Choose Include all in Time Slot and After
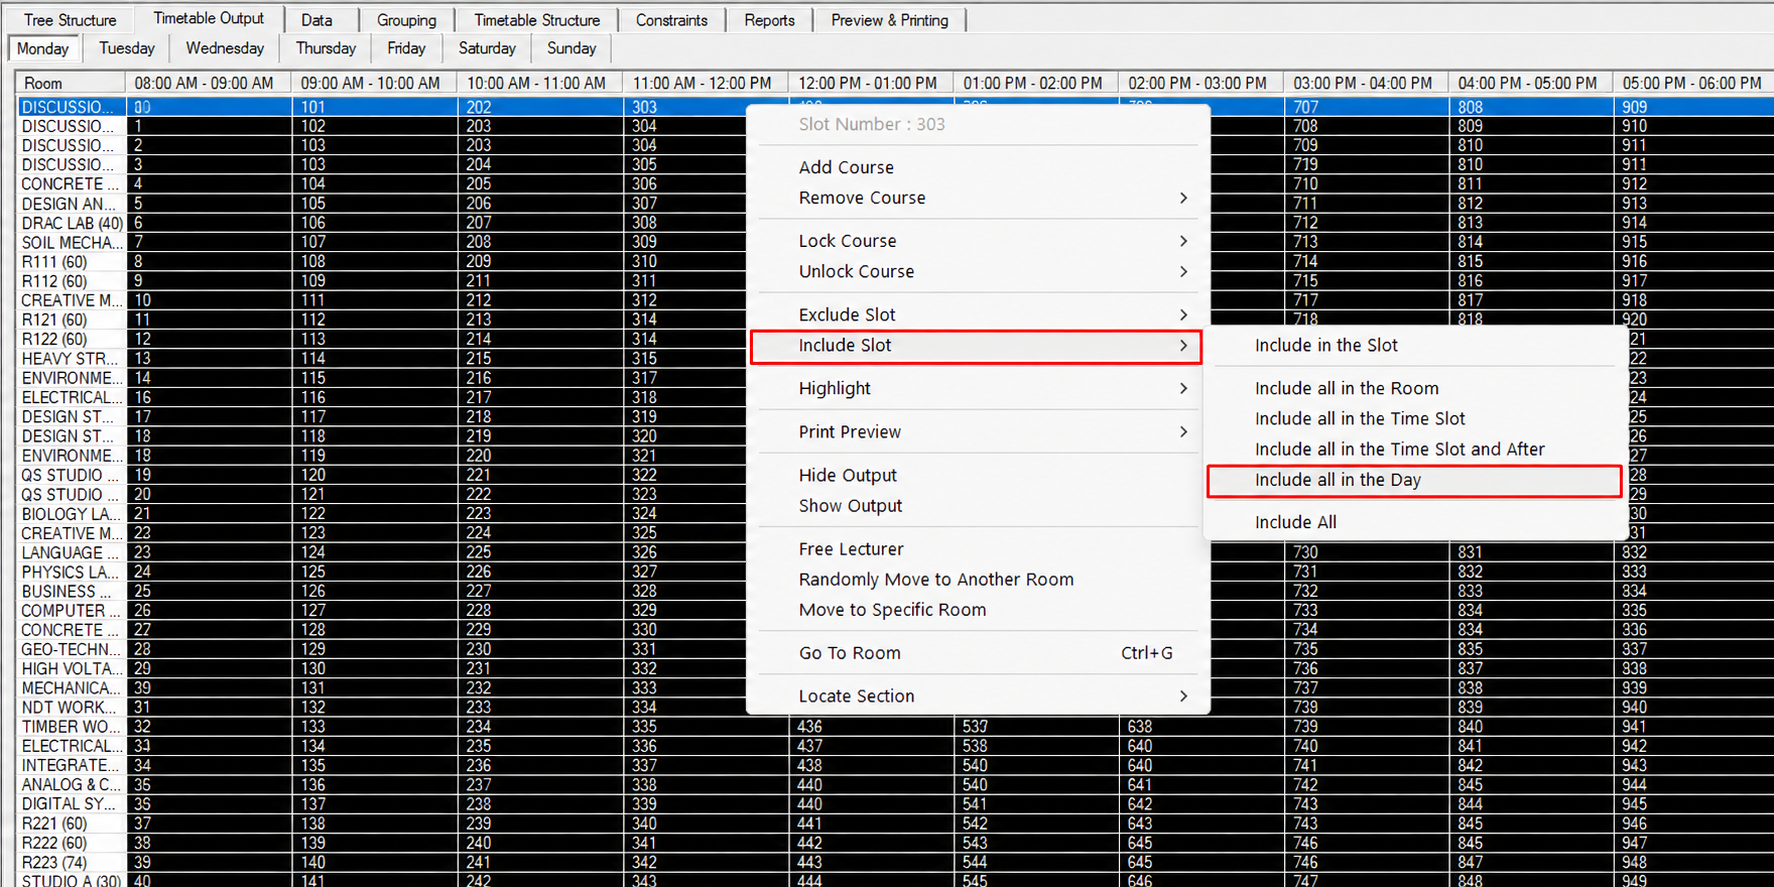The width and height of the screenshot is (1774, 887). pyautogui.click(x=1415, y=449)
